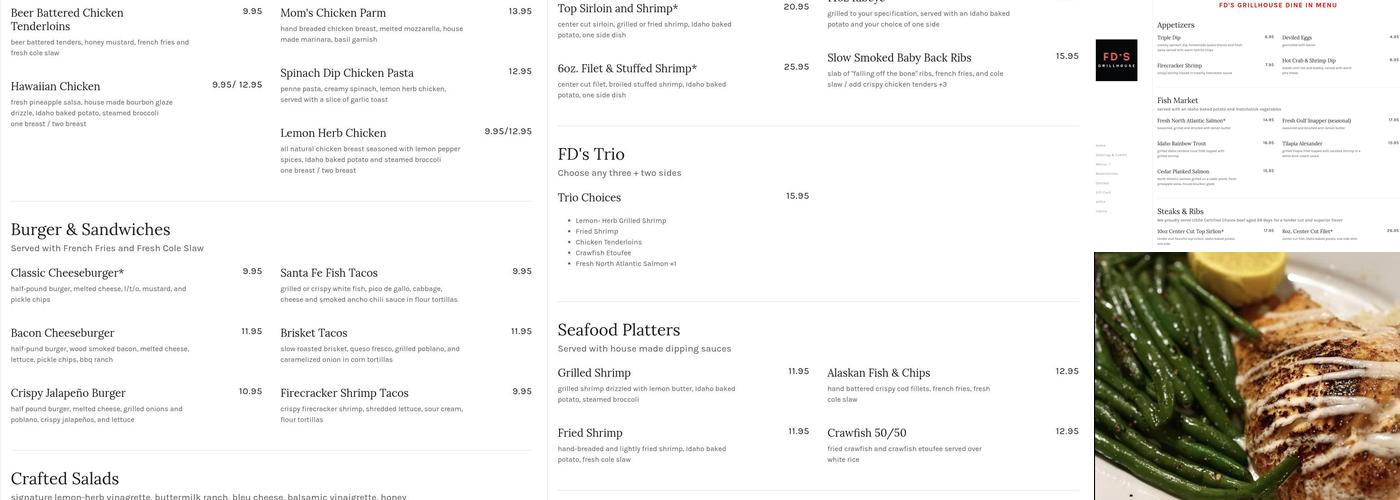Select the Classic Cheeseburger menu item

(x=67, y=273)
